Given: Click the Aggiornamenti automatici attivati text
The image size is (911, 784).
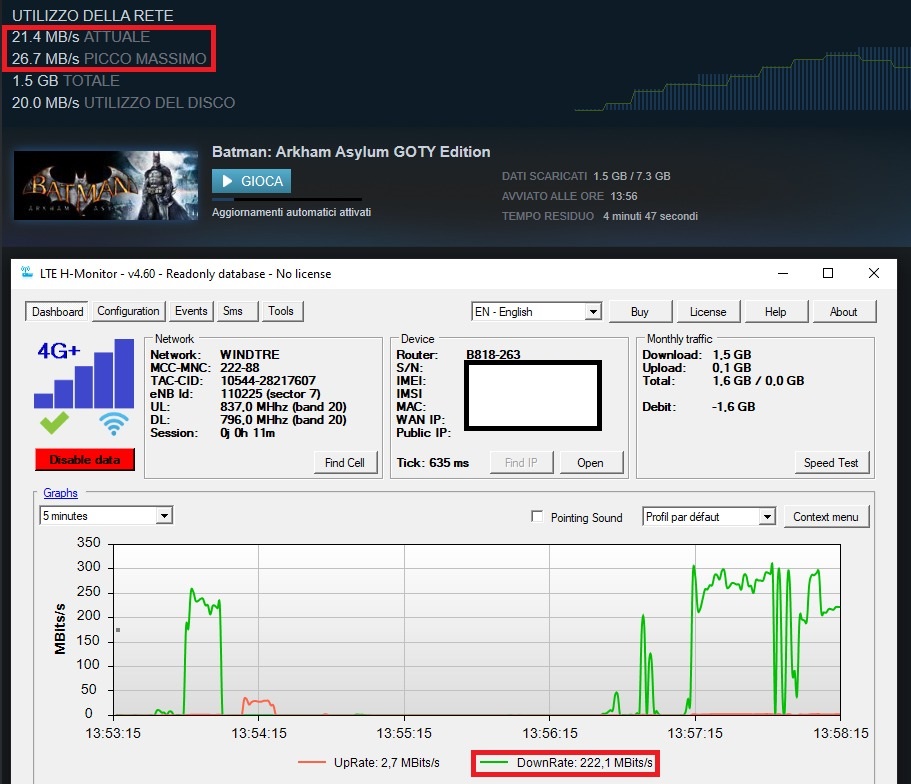Looking at the screenshot, I should click(292, 212).
